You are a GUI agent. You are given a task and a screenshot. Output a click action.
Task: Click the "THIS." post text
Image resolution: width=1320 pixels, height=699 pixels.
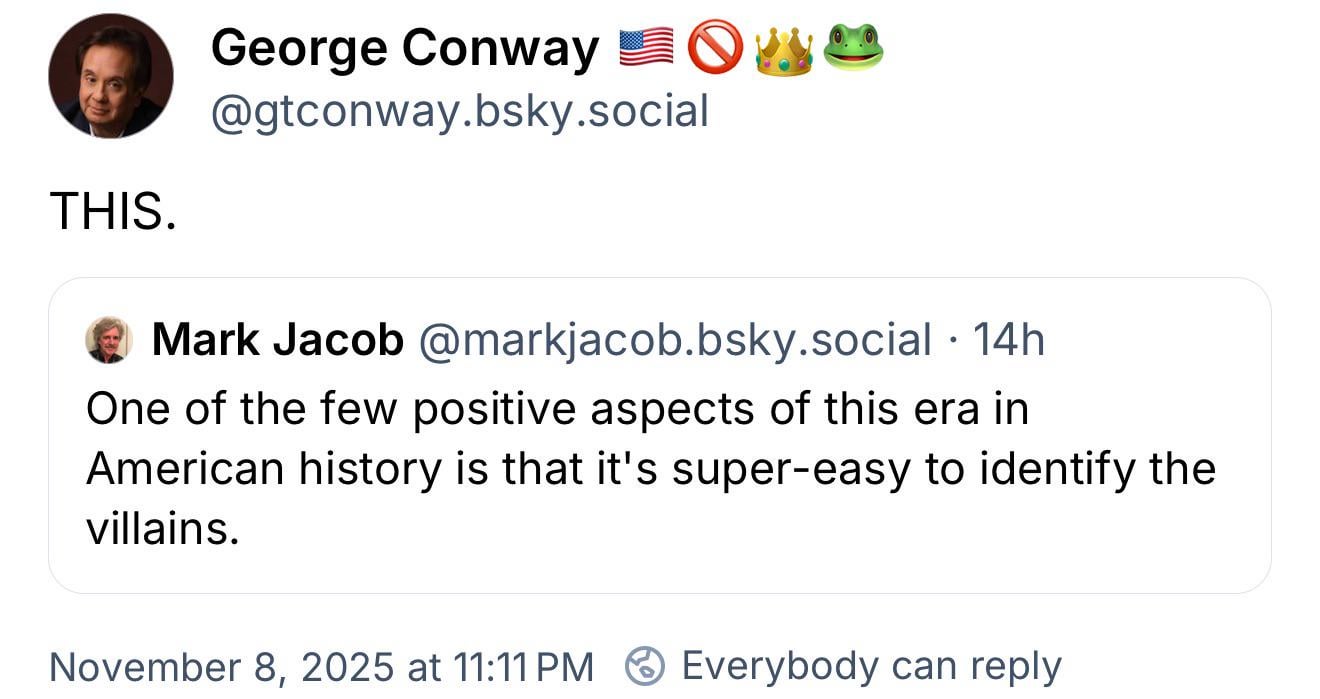113,209
